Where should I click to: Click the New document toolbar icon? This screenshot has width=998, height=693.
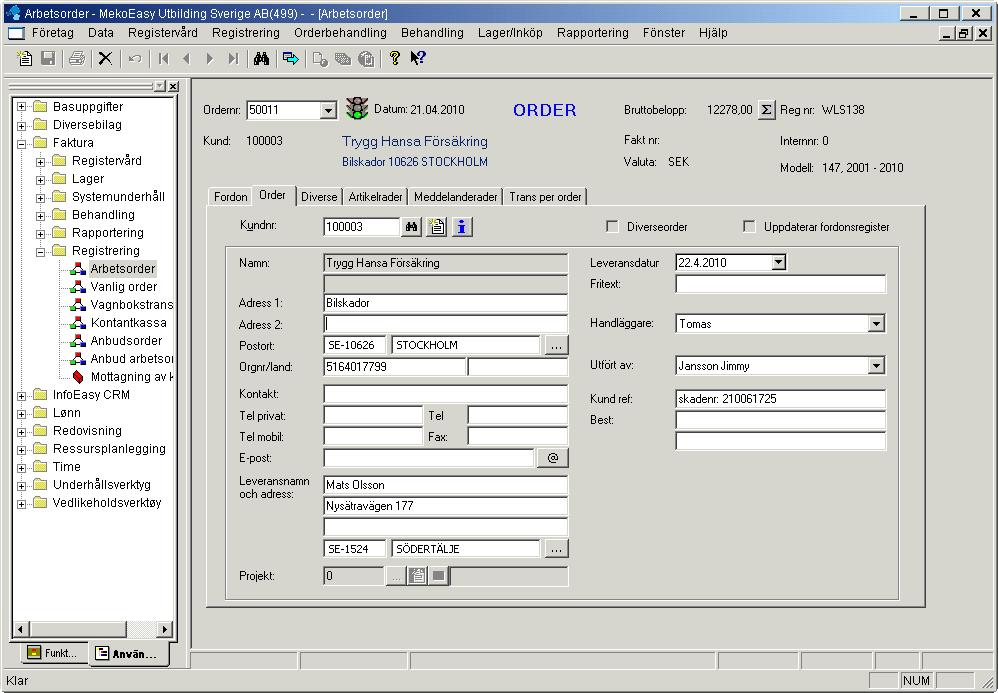(25, 59)
